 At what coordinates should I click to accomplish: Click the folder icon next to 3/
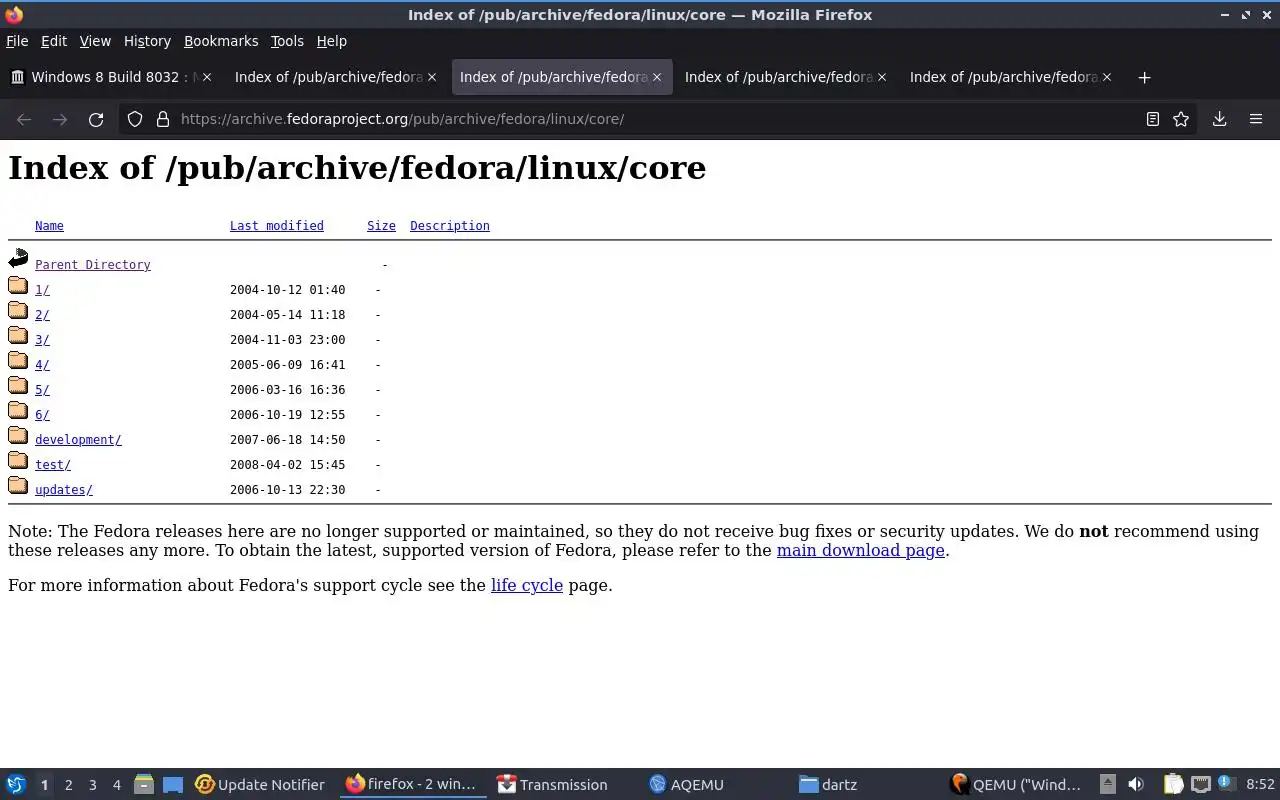click(x=18, y=336)
